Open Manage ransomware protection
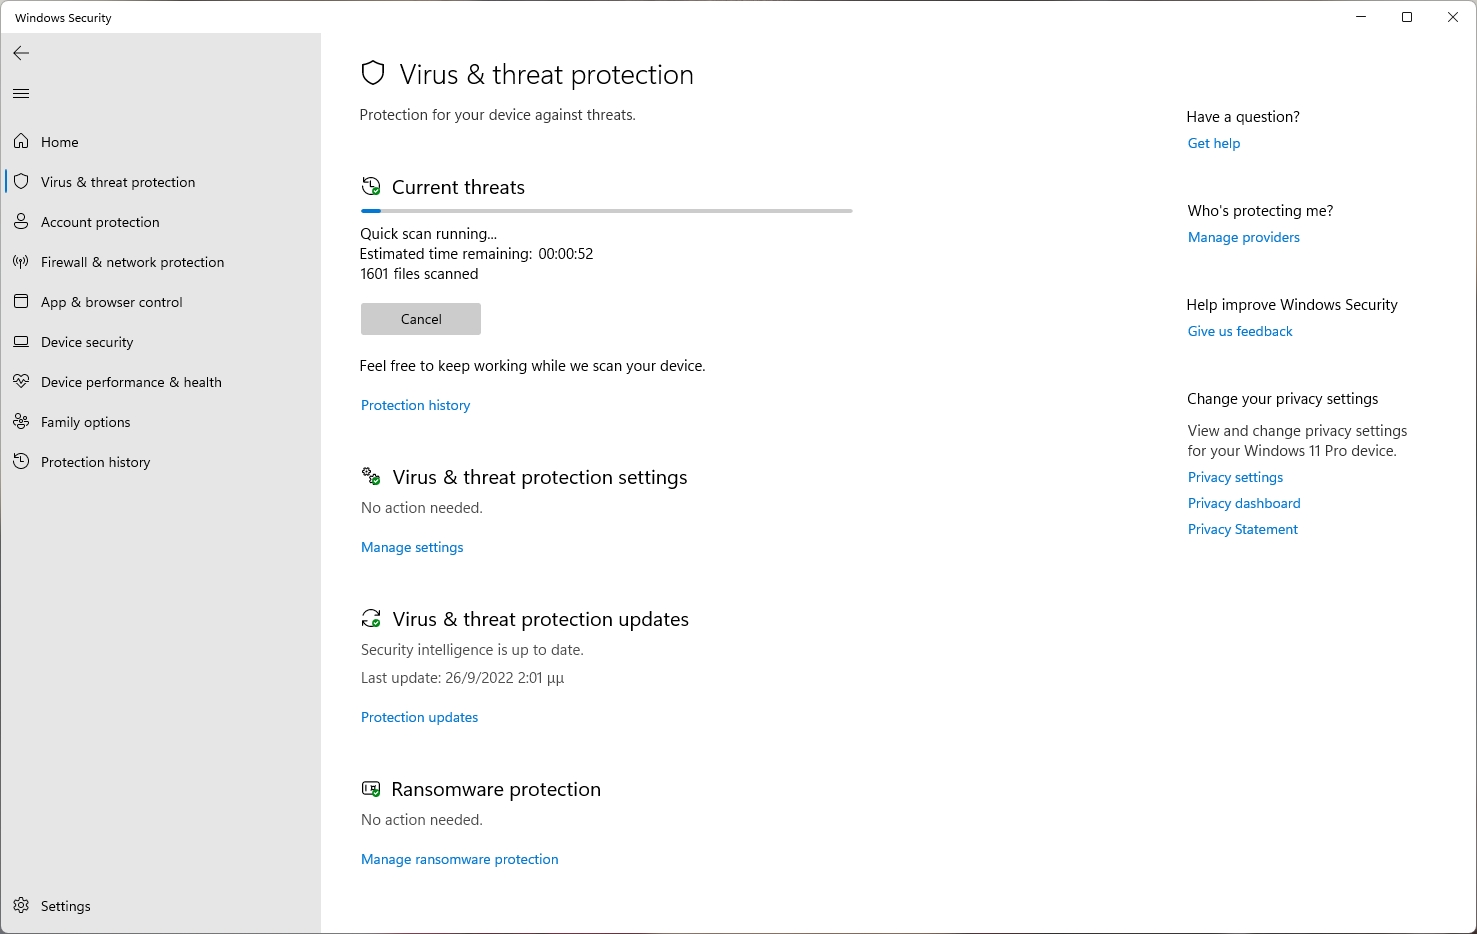The image size is (1477, 934). click(x=459, y=858)
